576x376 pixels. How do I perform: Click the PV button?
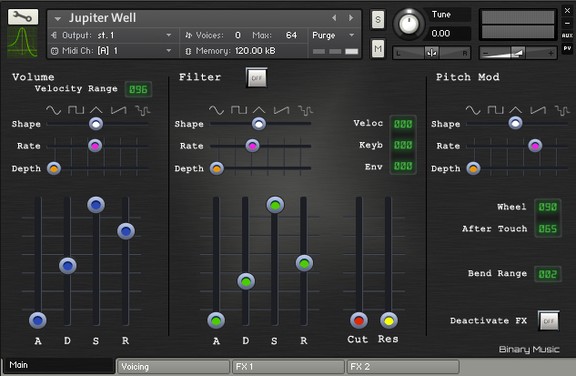tap(567, 48)
